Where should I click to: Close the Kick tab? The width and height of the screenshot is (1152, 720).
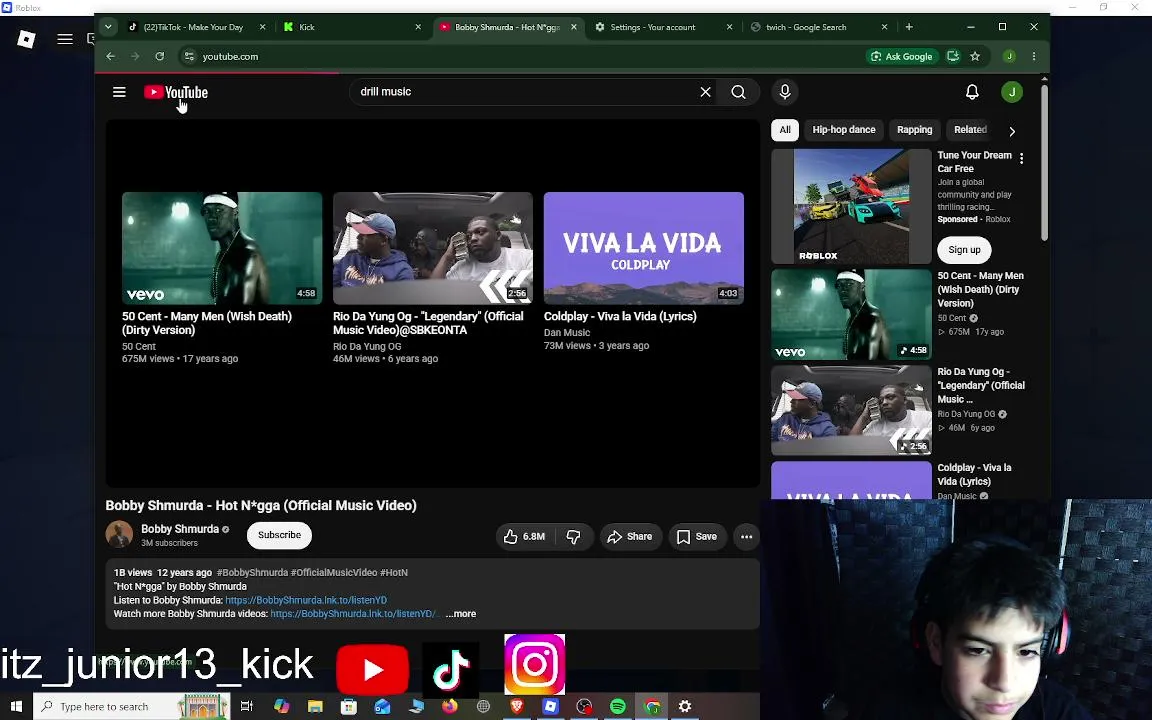pyautogui.click(x=418, y=26)
